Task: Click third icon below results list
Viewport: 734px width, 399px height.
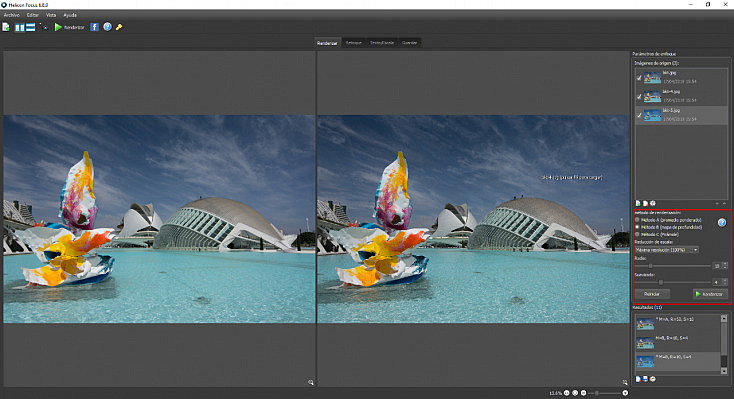Action: [653, 379]
